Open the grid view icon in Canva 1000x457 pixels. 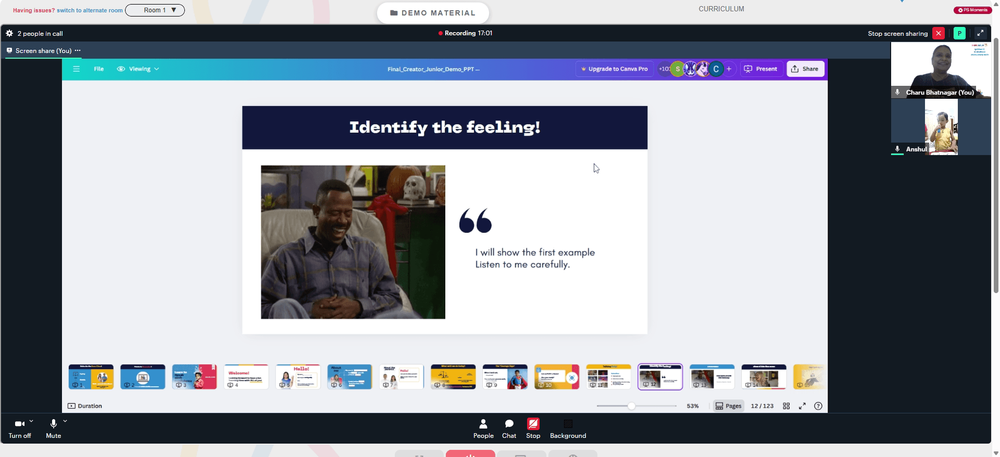(786, 406)
